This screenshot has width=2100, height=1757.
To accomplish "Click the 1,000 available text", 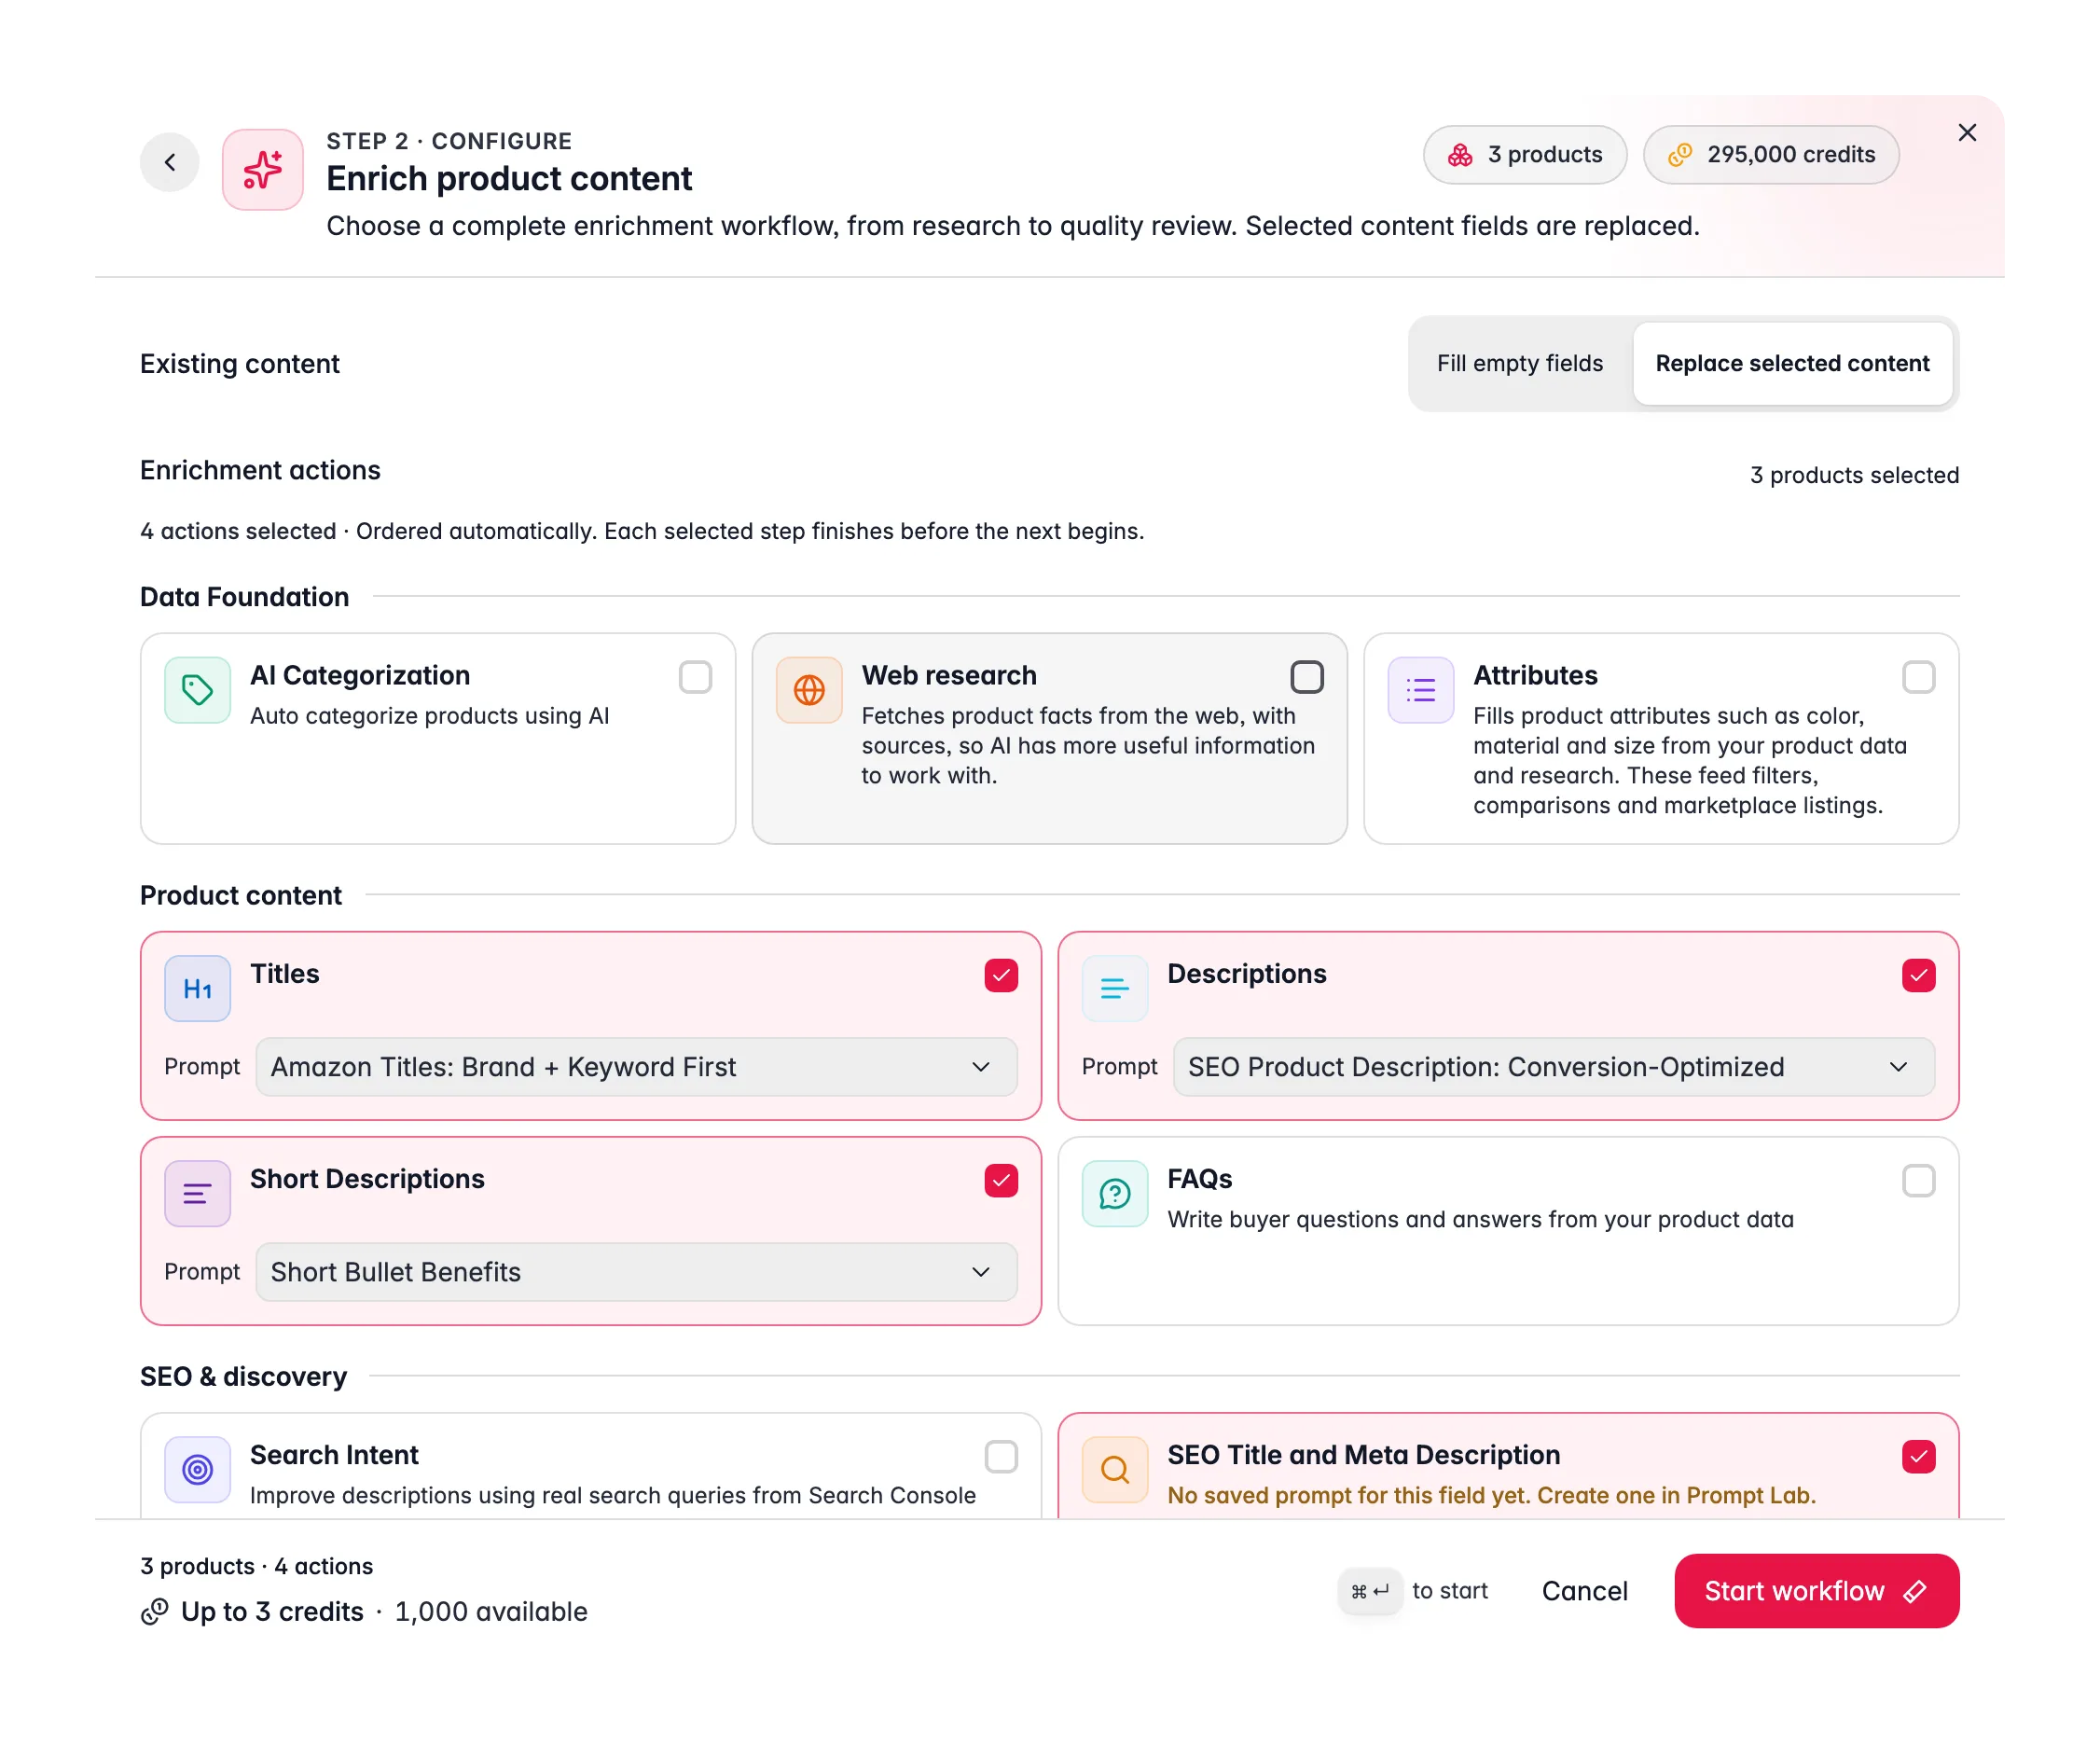I will [491, 1611].
